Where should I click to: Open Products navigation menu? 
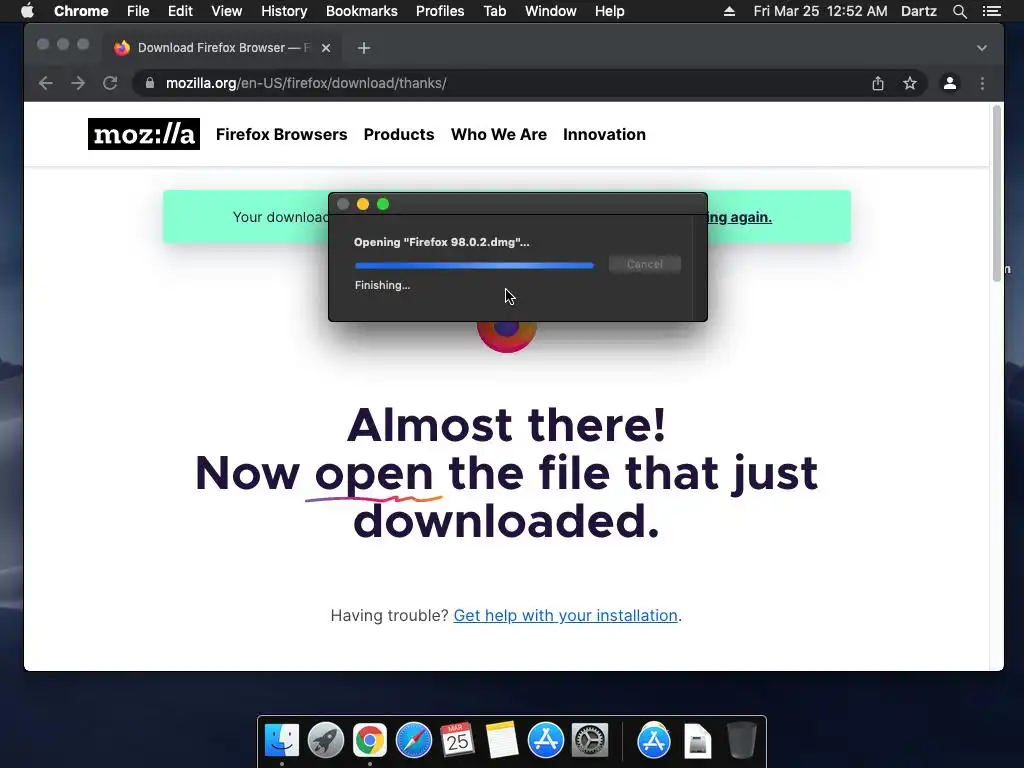(x=399, y=135)
